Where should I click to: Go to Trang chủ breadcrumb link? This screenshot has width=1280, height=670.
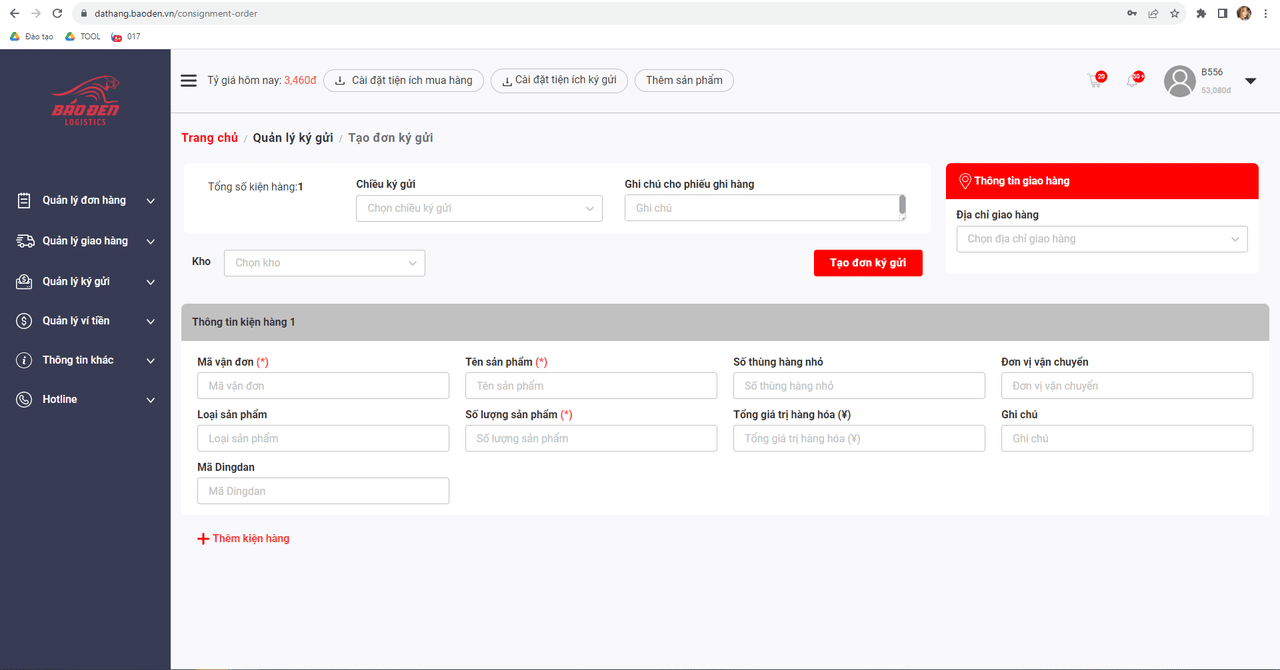click(209, 138)
